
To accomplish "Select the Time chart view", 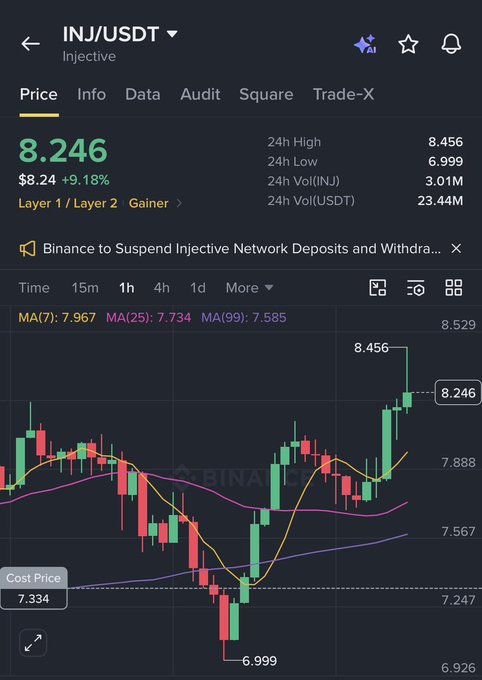I will (34, 288).
